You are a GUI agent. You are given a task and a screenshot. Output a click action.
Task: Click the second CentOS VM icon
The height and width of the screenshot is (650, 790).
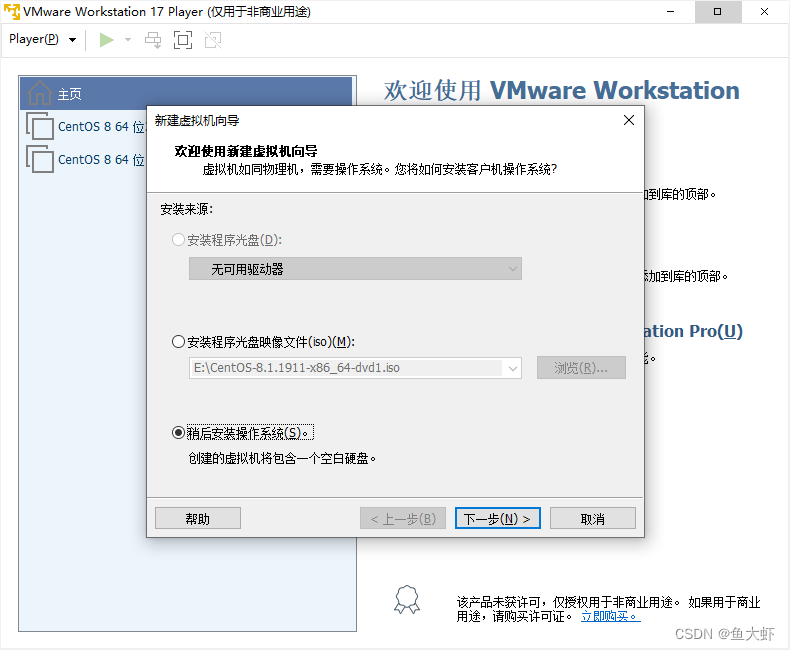(40, 159)
